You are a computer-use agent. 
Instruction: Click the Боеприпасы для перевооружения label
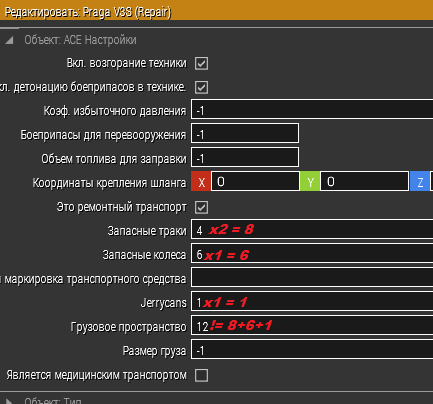pyautogui.click(x=103, y=135)
